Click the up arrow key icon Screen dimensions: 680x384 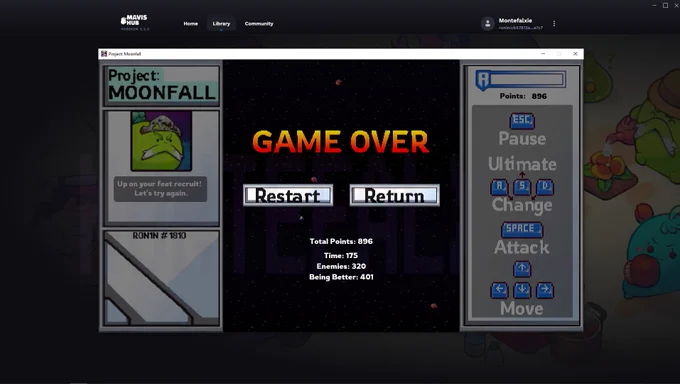click(x=522, y=269)
